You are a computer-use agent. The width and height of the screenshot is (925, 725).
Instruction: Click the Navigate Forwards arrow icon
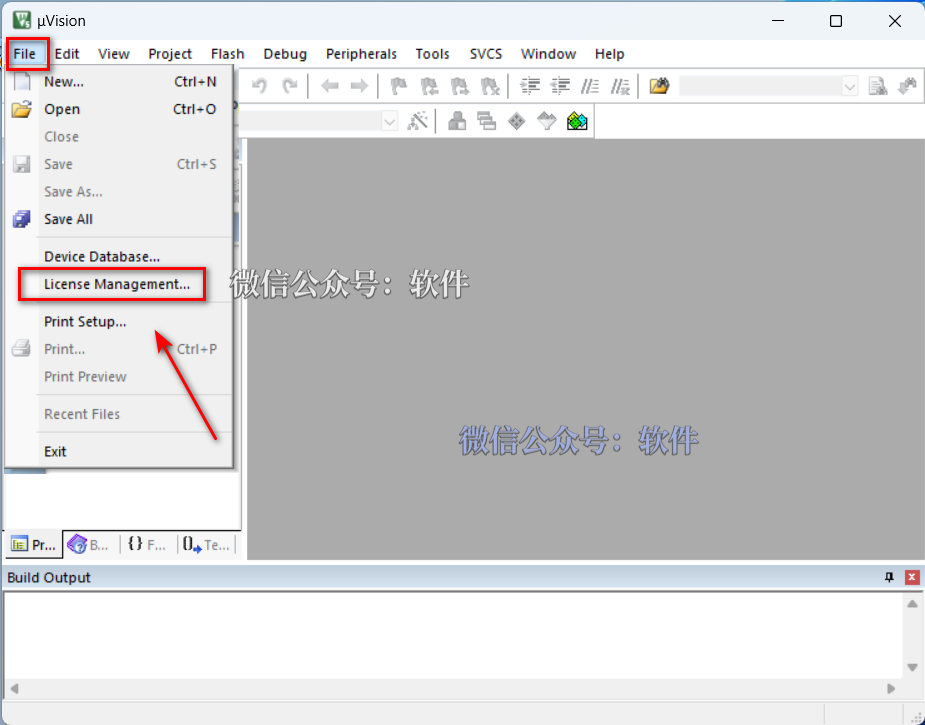(x=359, y=86)
